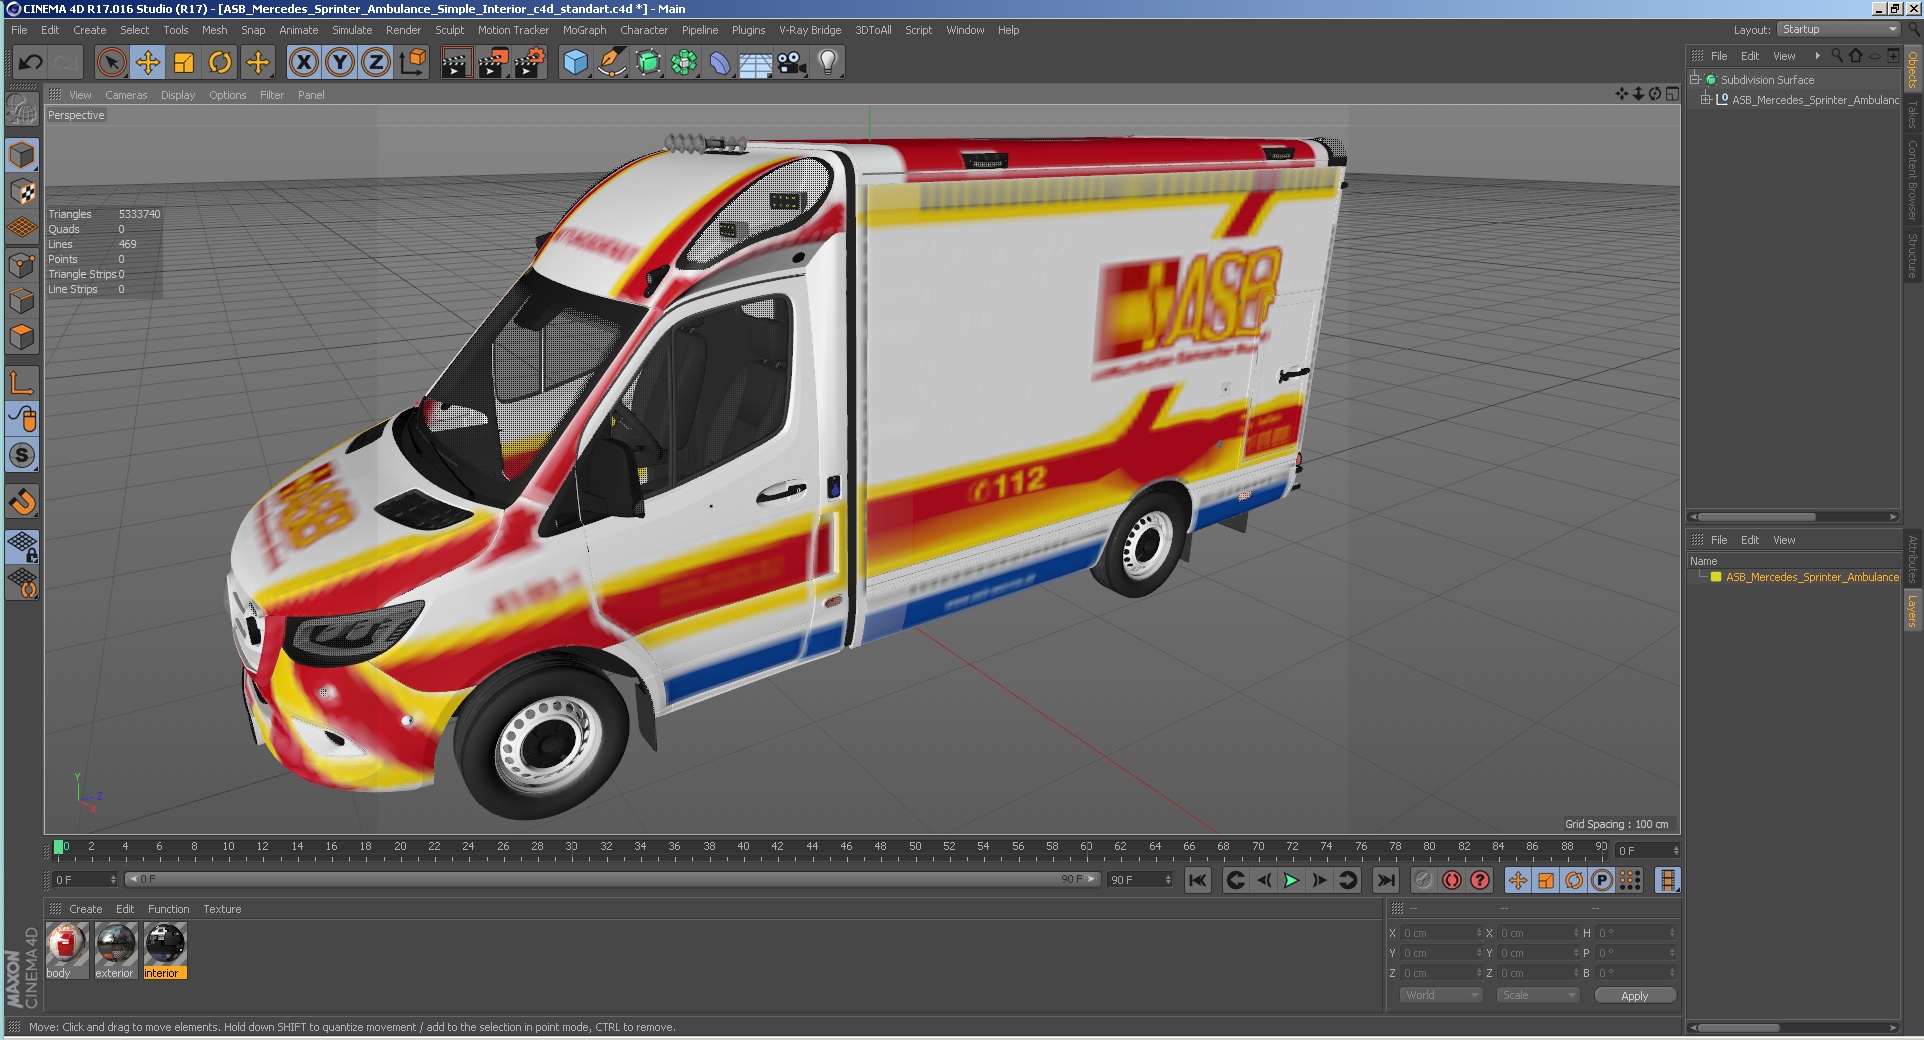Click Make Editable icon in left sidebar
Viewport: 1924px width, 1040px height.
[x=22, y=108]
